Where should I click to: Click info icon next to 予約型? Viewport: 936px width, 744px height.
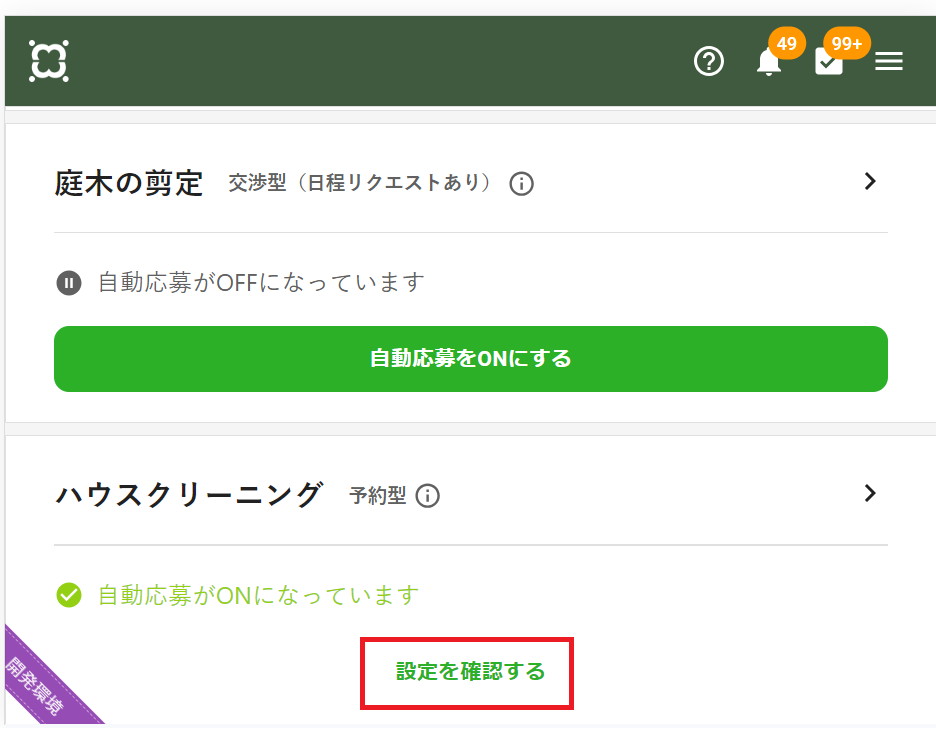click(x=427, y=496)
